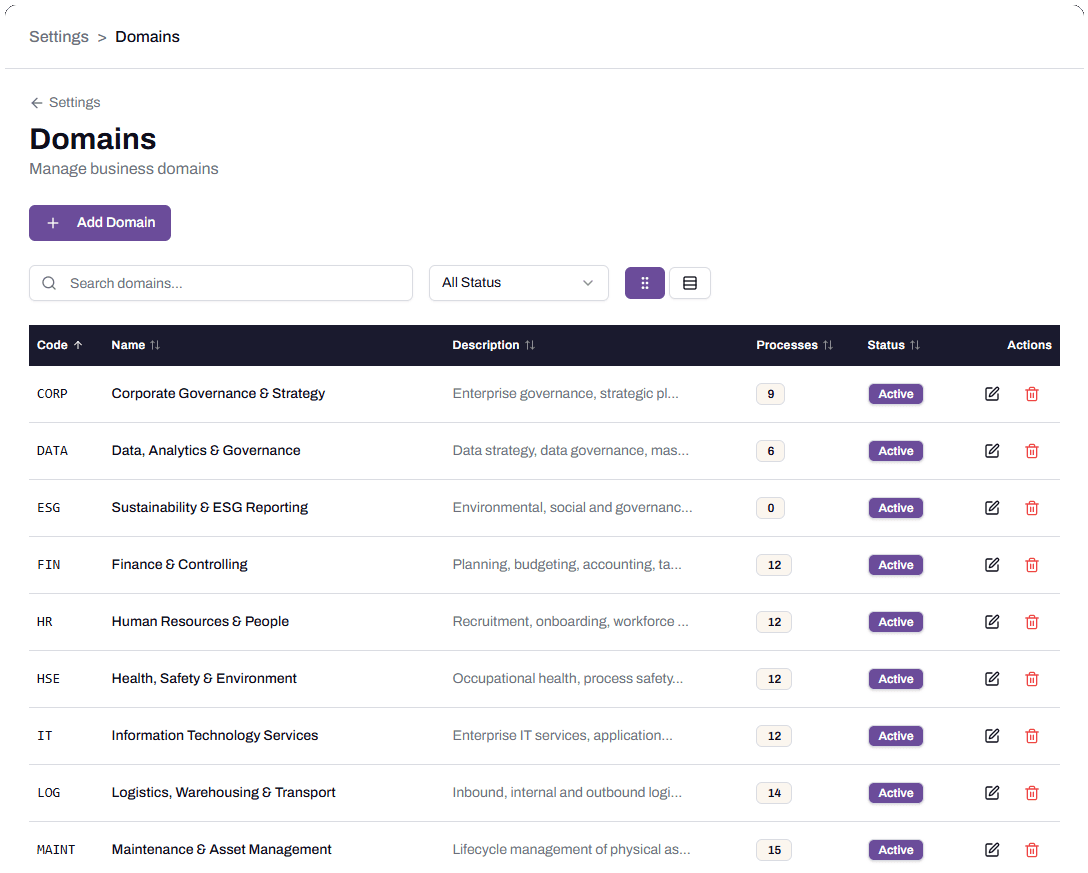The width and height of the screenshot is (1088, 873).
Task: Focus the Search domains input field
Action: [221, 283]
